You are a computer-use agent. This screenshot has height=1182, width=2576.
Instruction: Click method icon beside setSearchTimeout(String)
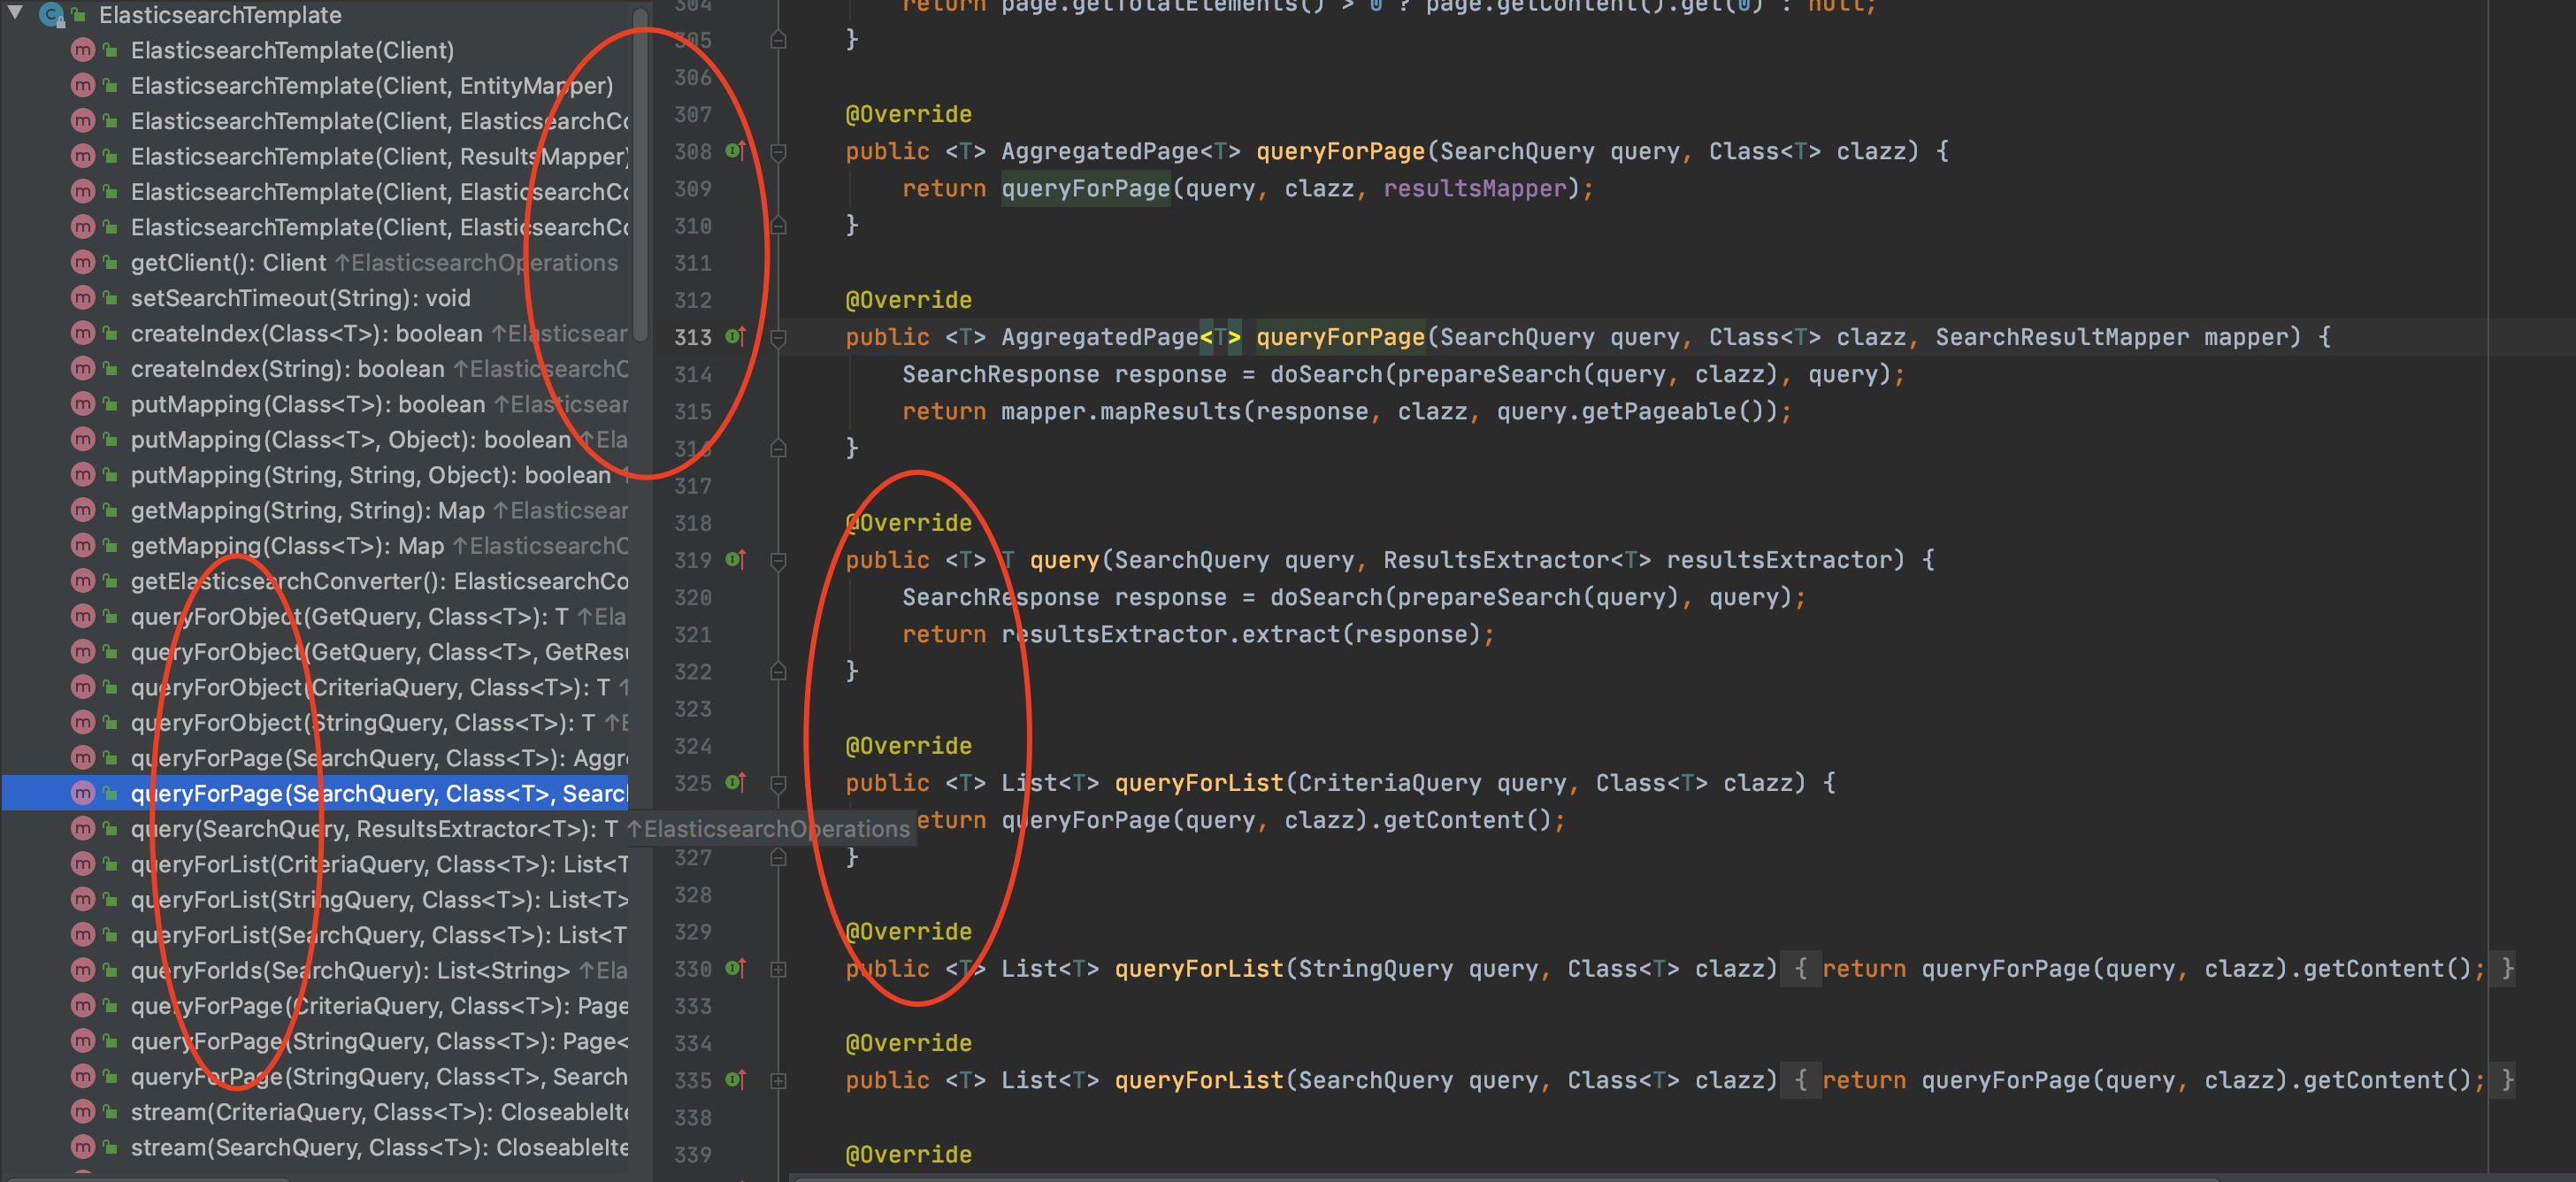pos(83,298)
